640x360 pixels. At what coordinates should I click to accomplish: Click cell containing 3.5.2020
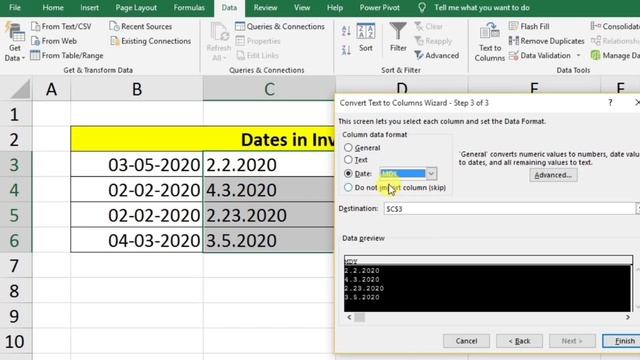(269, 240)
